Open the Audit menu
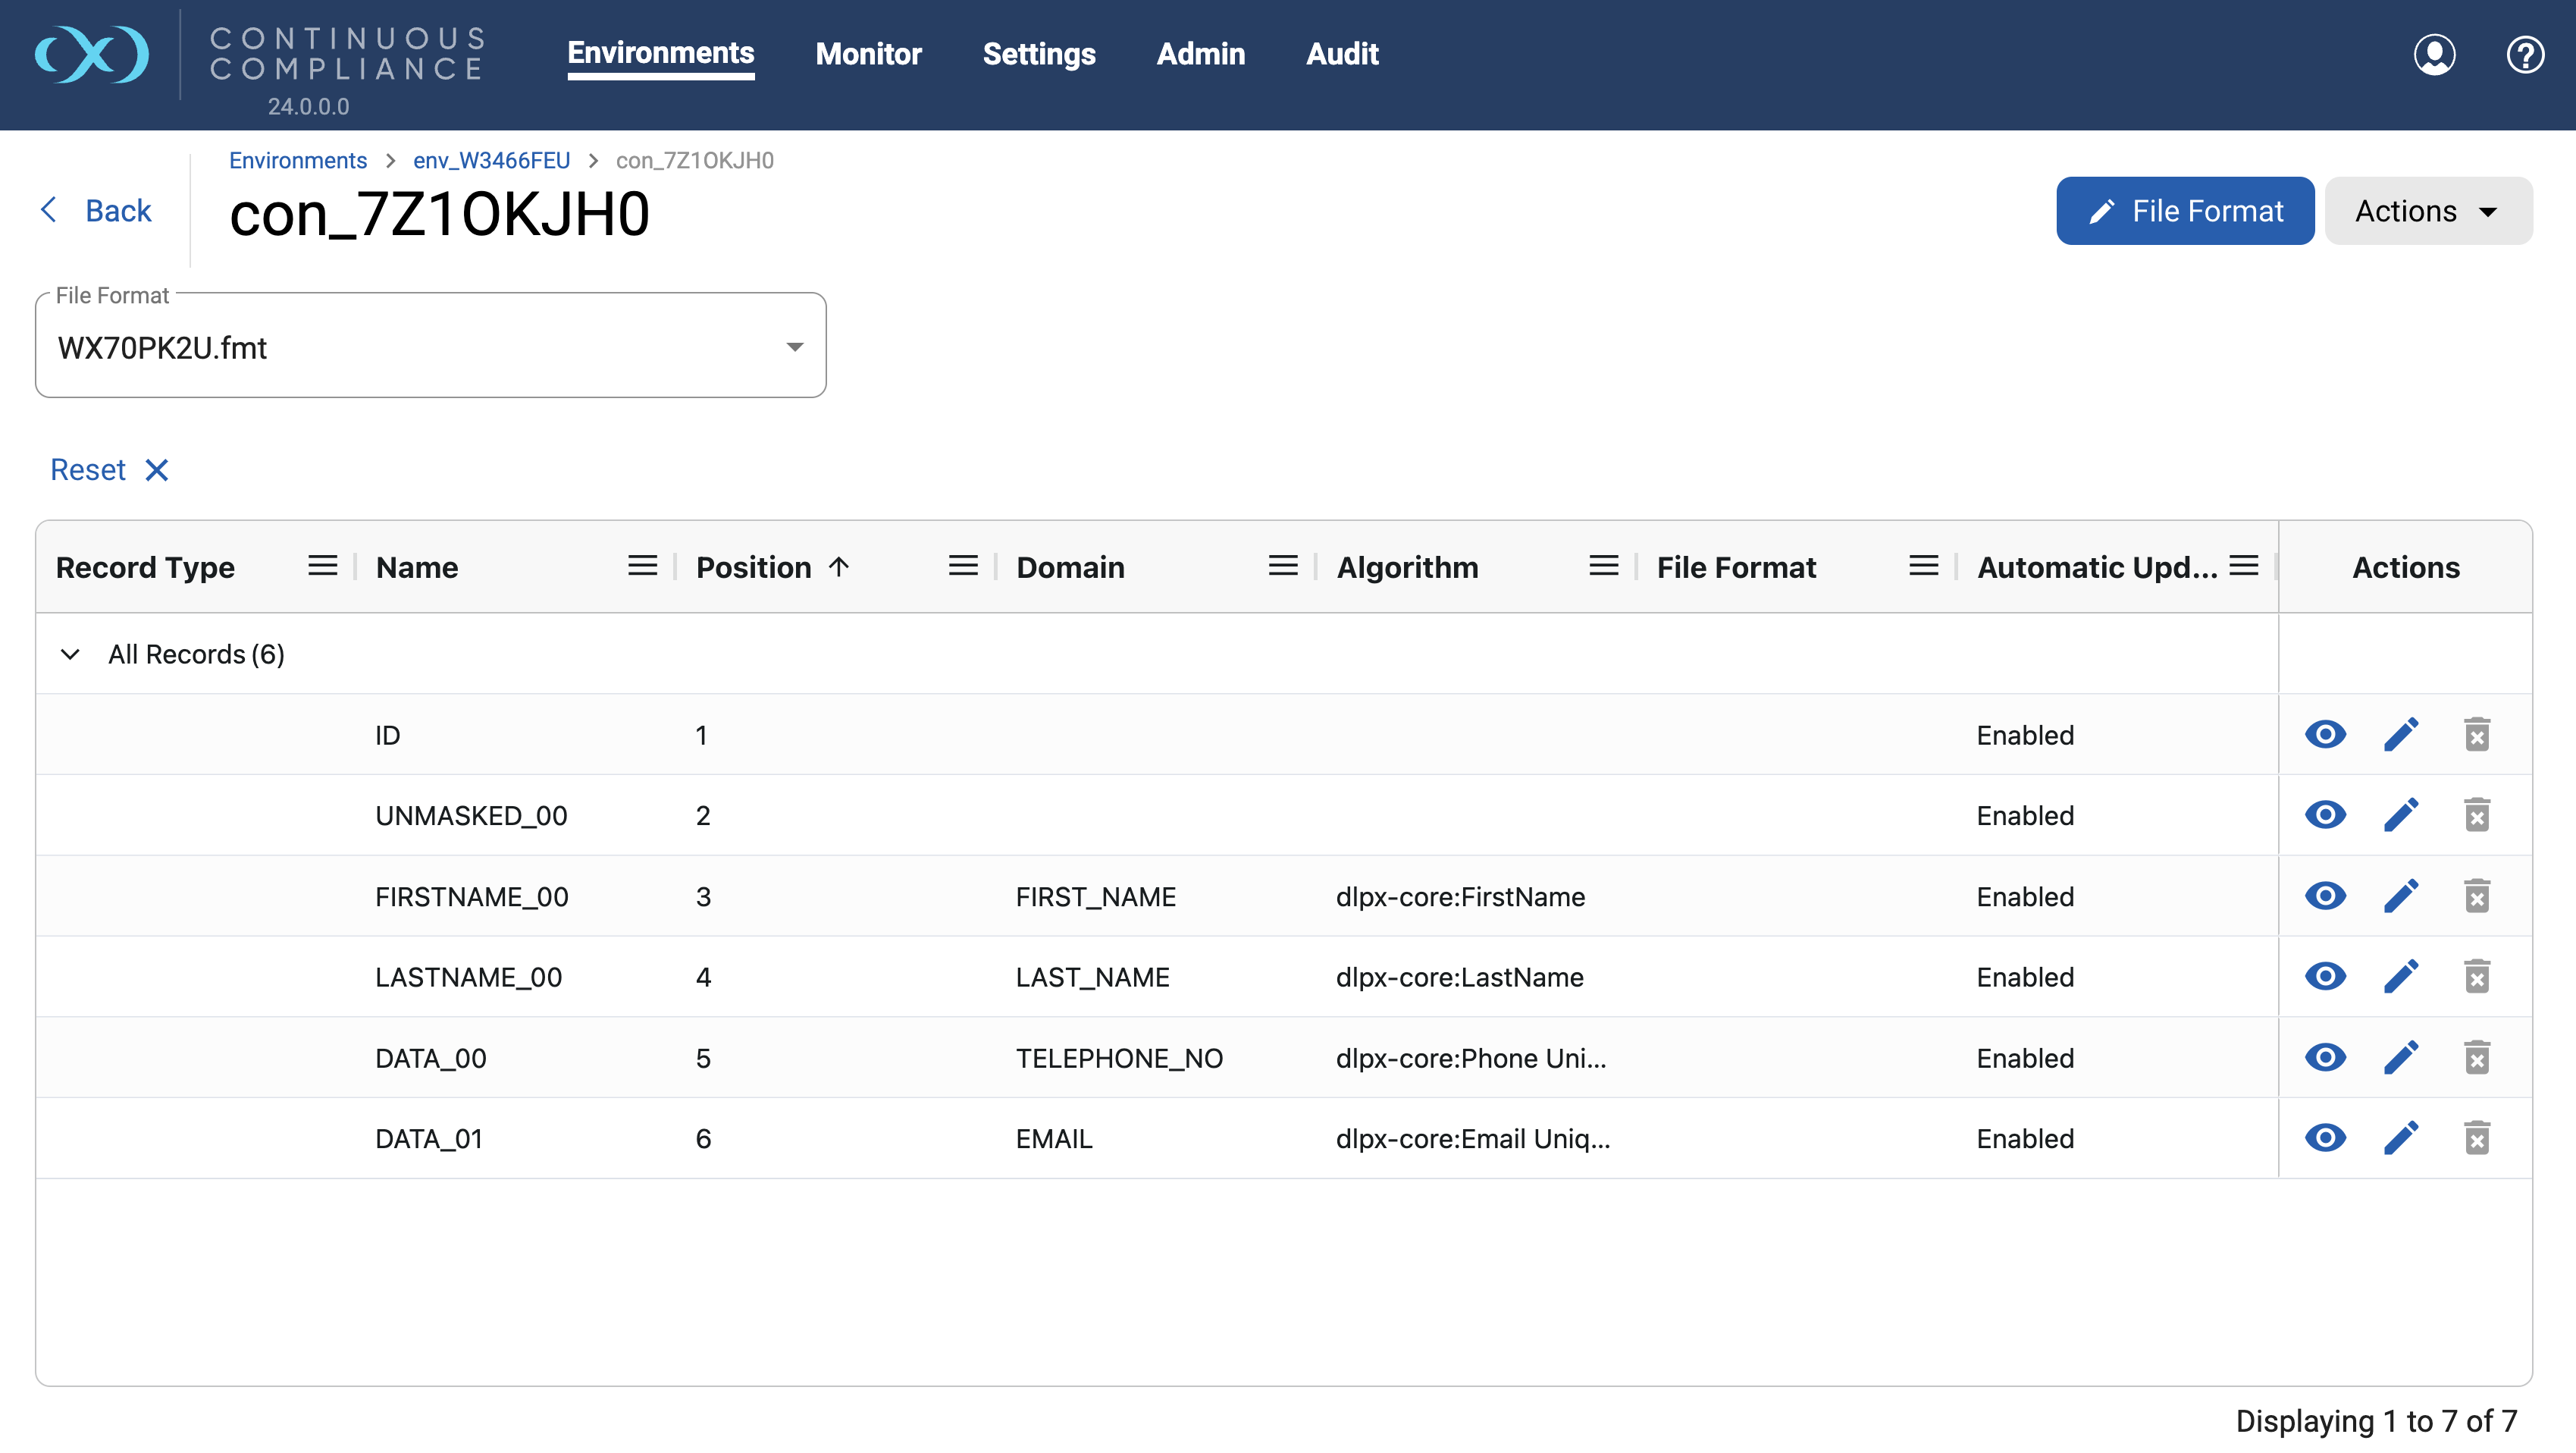The image size is (2576, 1453). point(1342,54)
